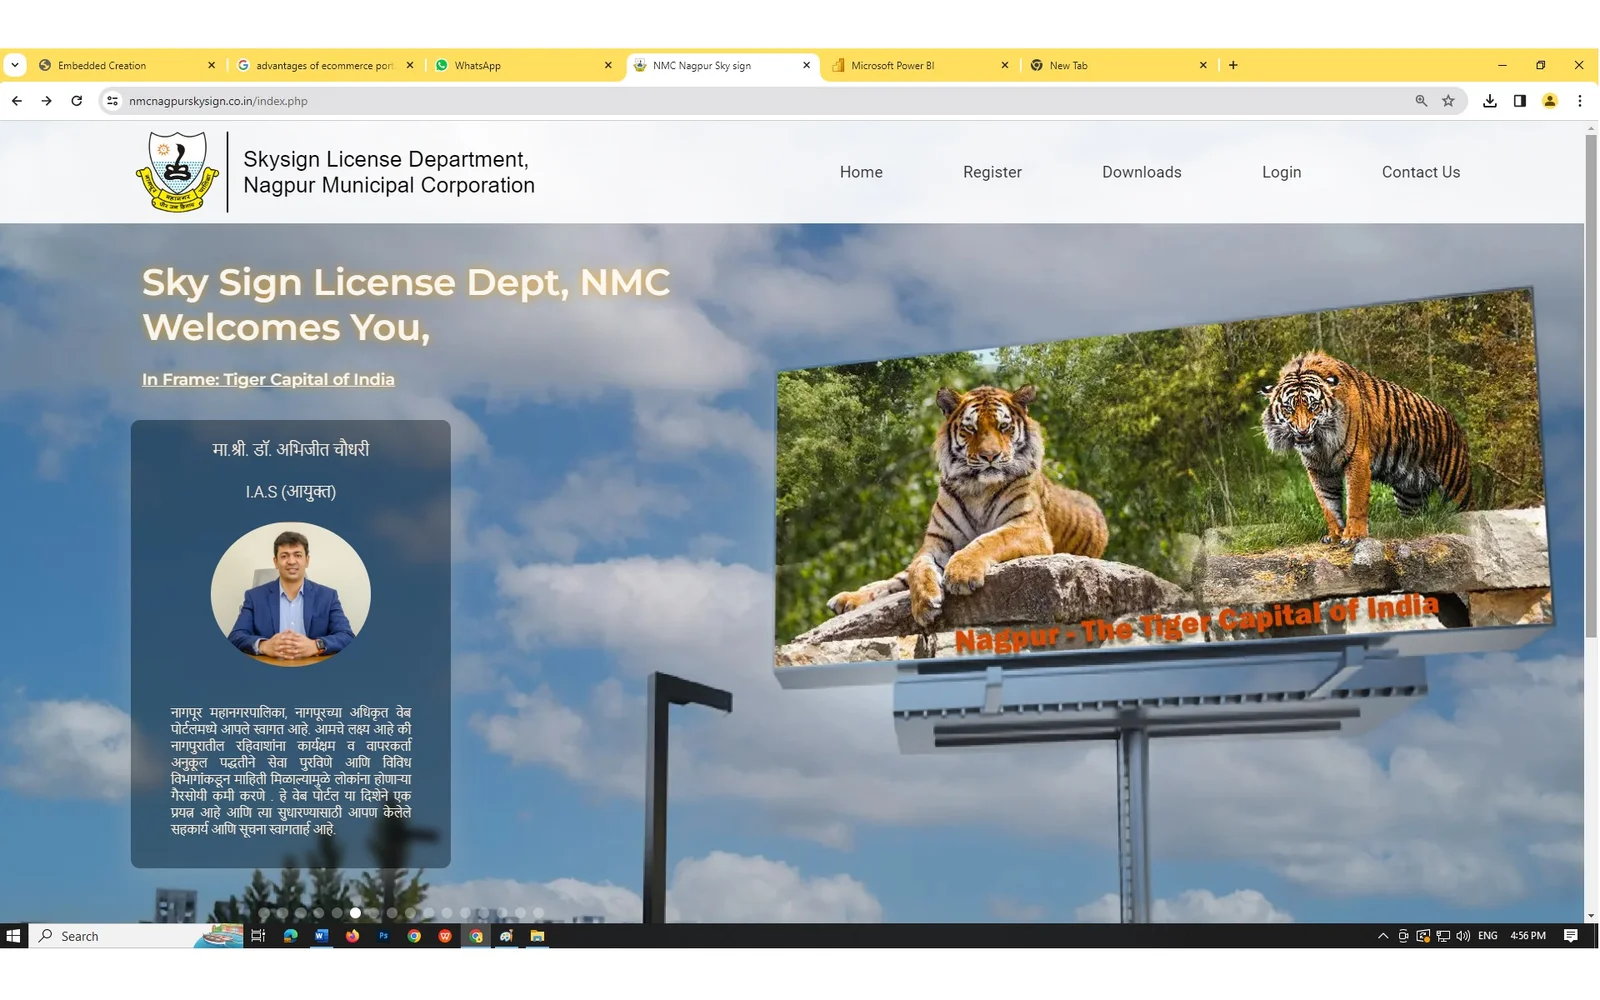The height and width of the screenshot is (1000, 1600).
Task: Open the tab search dropdown arrow
Action: [x=15, y=65]
